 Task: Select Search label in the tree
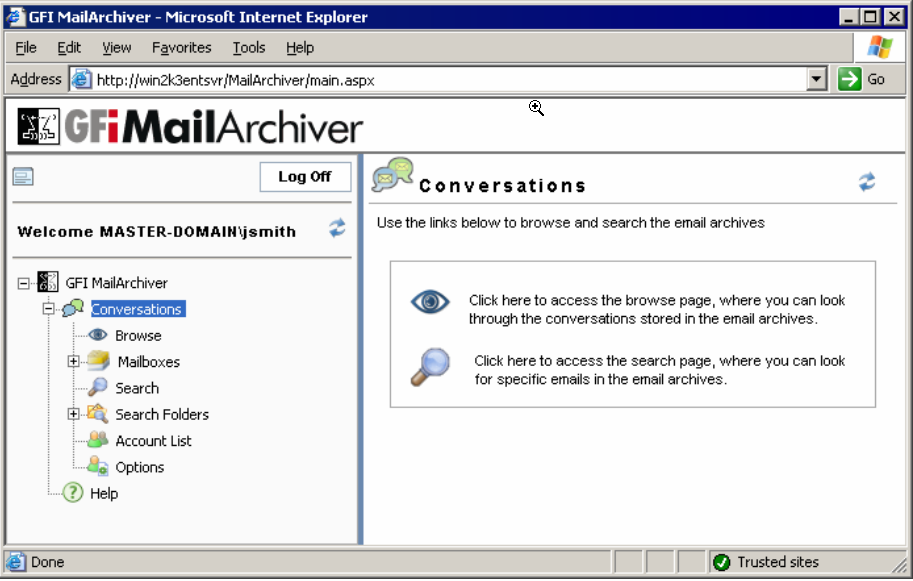[137, 388]
